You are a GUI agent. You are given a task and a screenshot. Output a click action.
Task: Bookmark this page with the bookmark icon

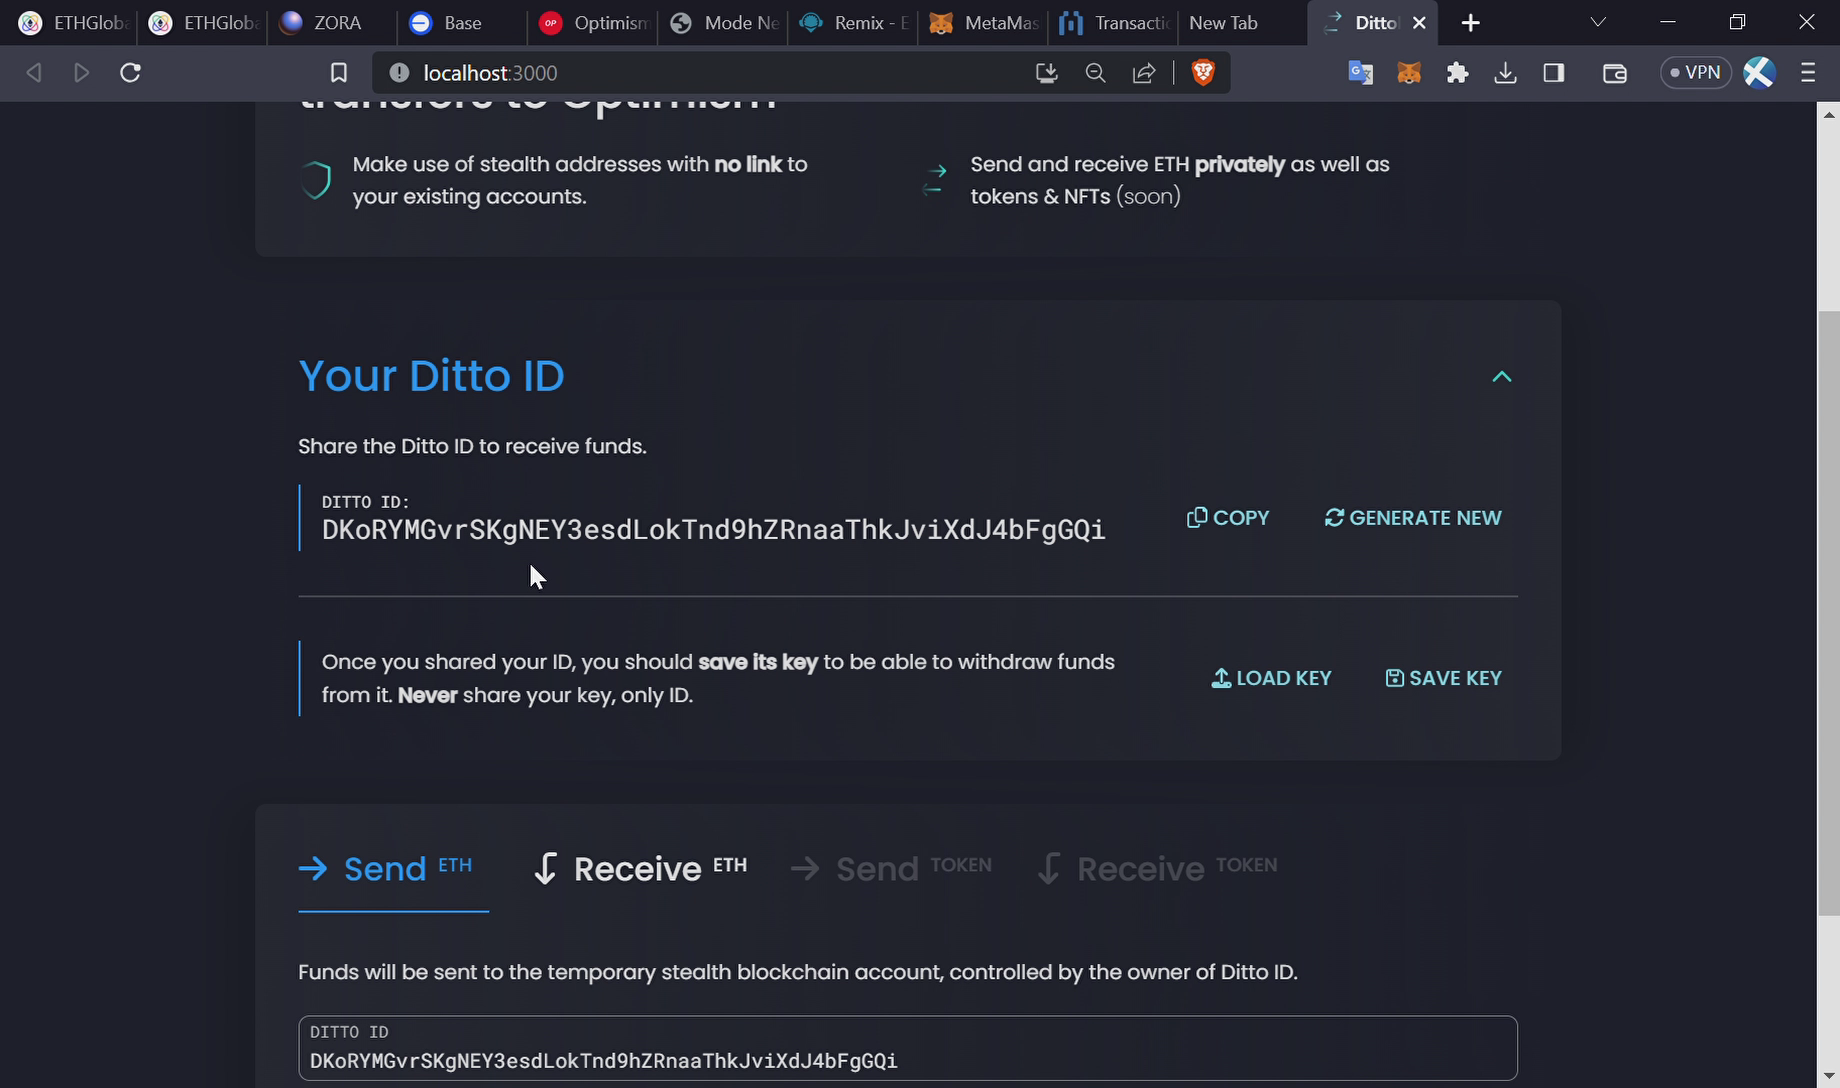click(339, 73)
